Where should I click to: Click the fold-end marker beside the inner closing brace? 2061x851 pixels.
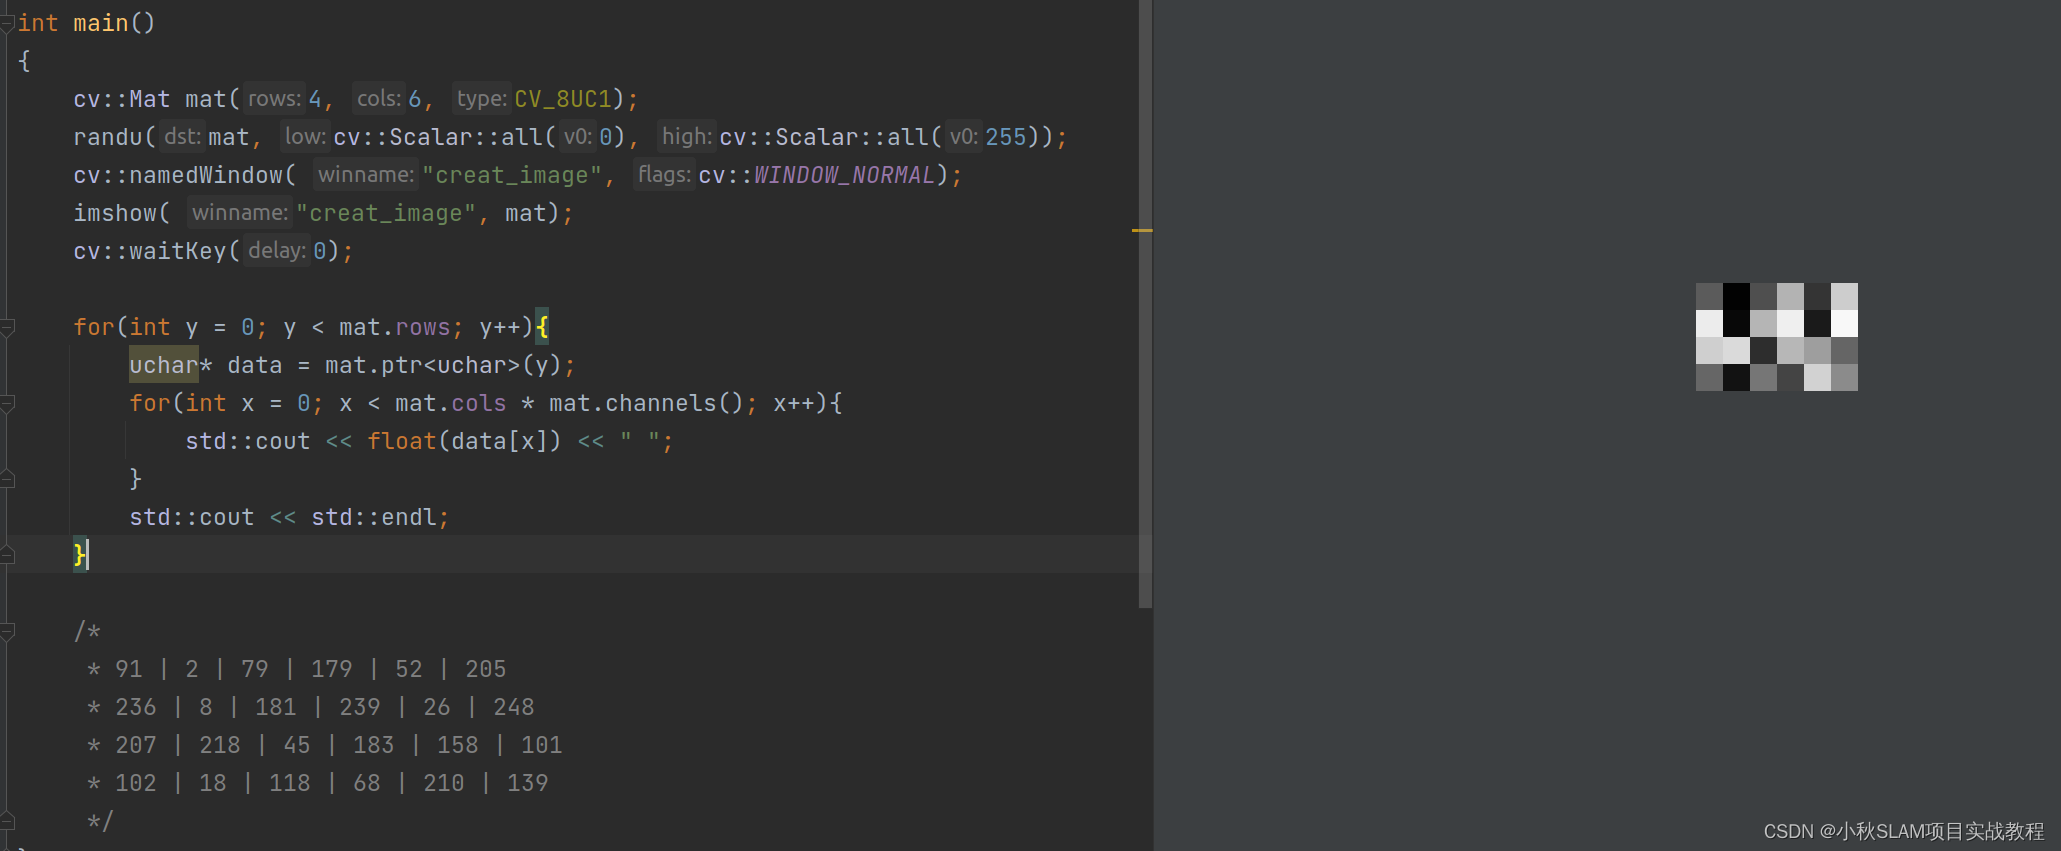[7, 479]
